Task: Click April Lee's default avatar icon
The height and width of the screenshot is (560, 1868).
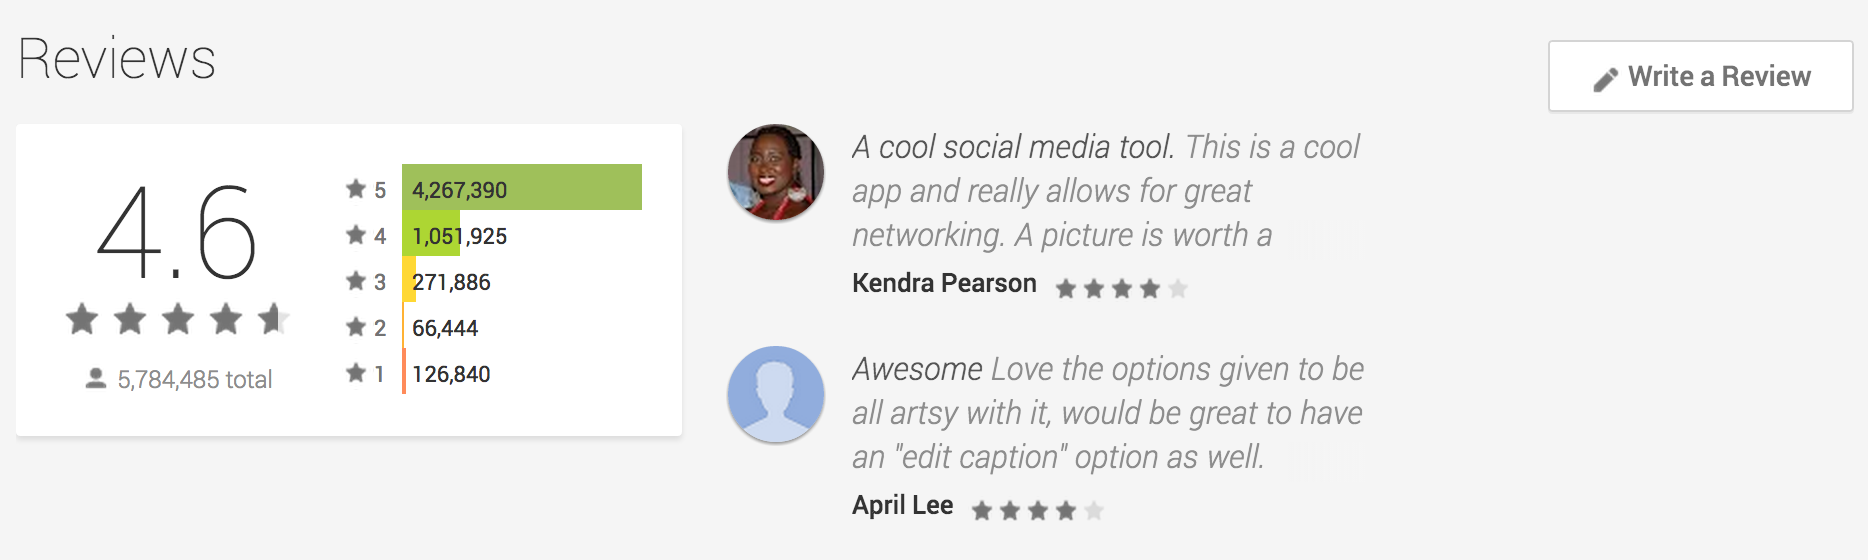Action: [x=776, y=394]
